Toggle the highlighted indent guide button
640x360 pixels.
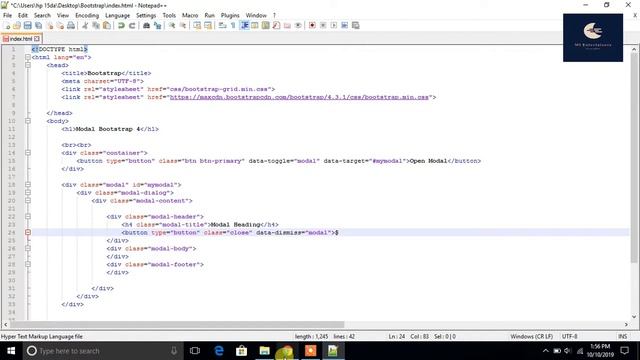click(x=244, y=25)
